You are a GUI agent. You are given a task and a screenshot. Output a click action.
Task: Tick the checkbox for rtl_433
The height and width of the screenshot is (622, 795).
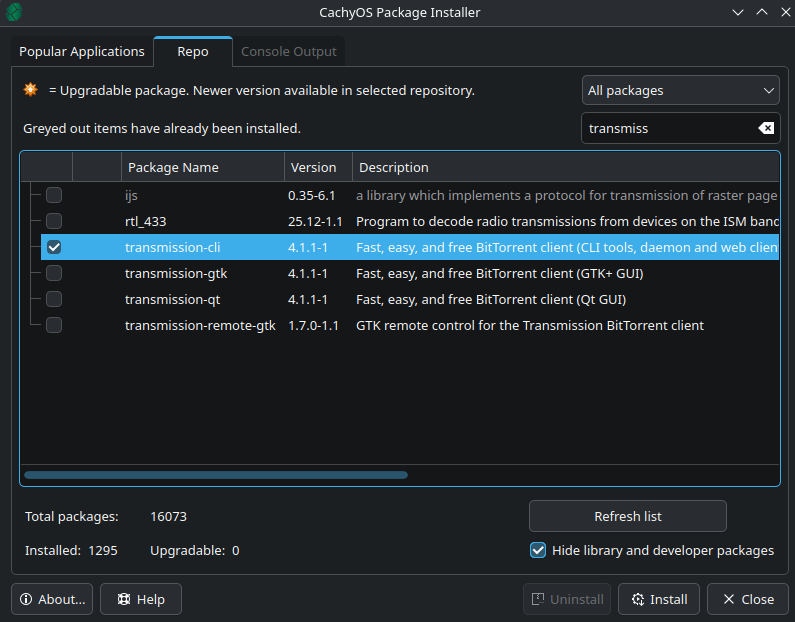point(54,221)
